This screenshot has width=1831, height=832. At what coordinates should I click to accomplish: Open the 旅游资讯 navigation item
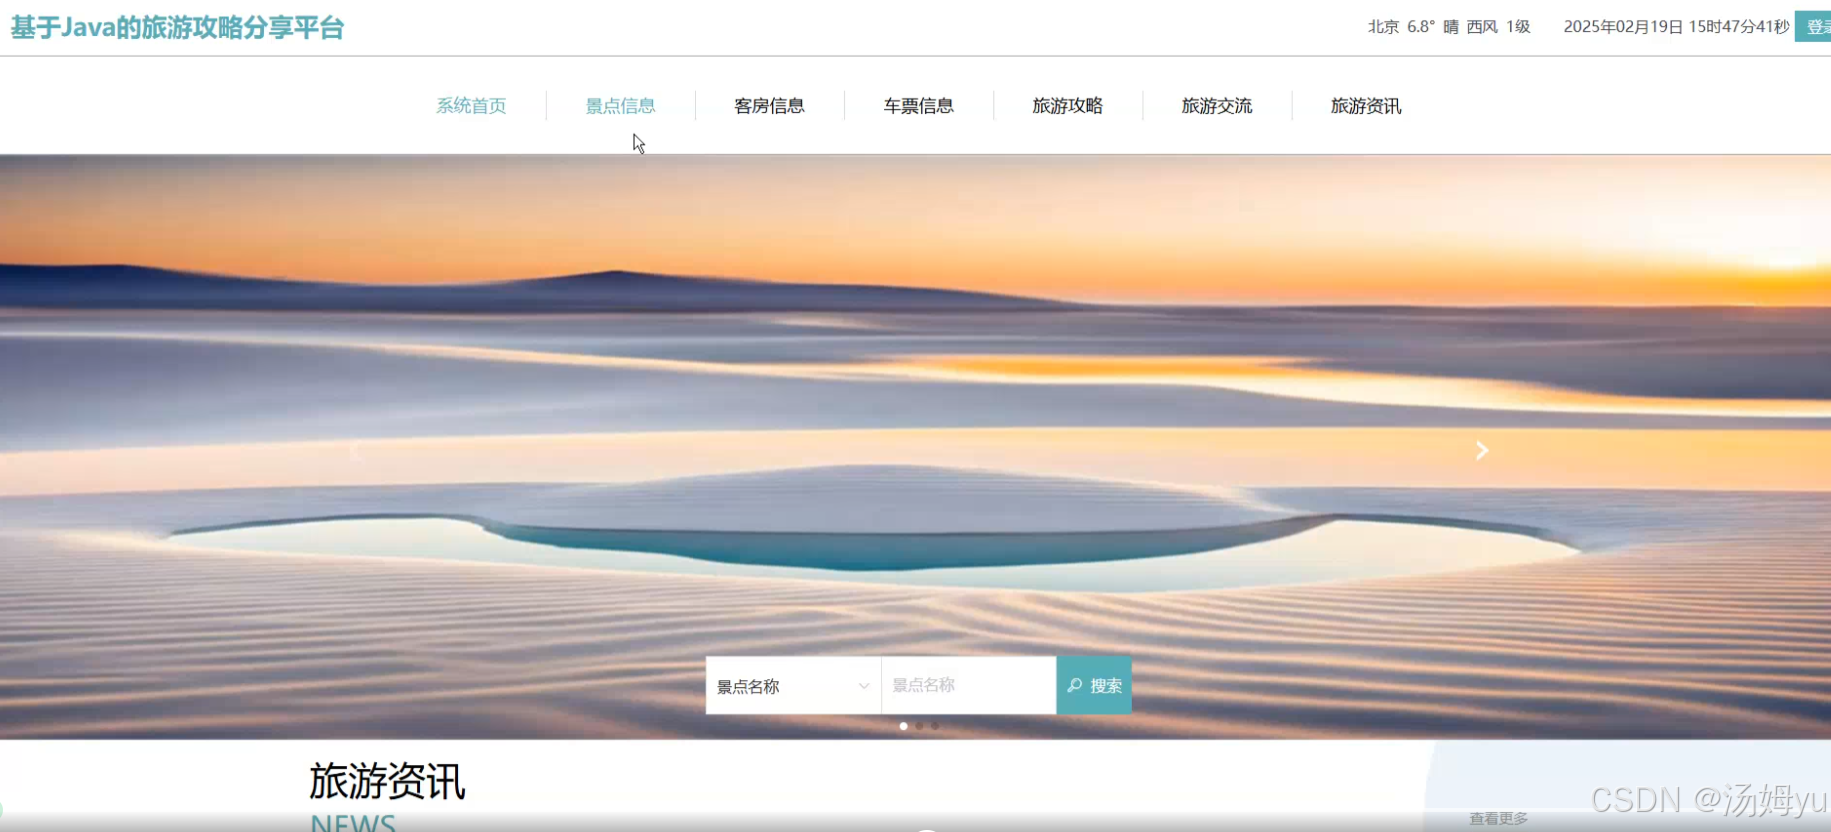tap(1365, 106)
